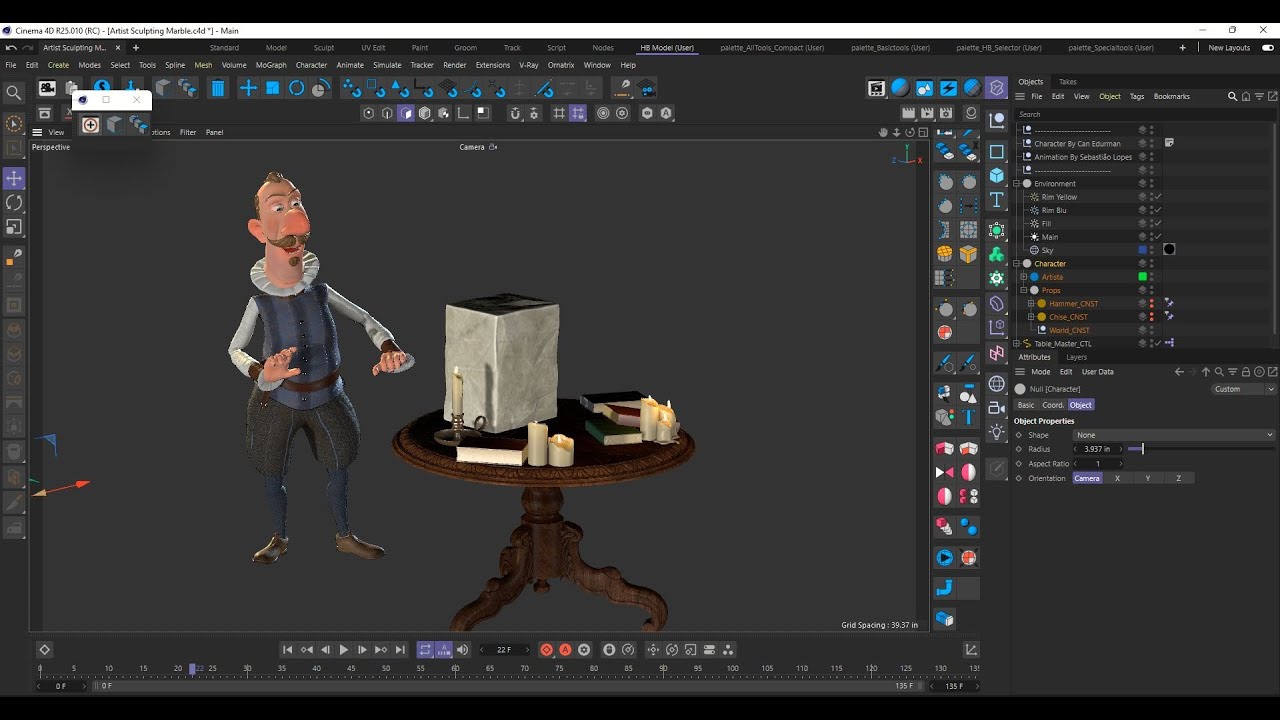Select the Rotate tool in top toolbar
The height and width of the screenshot is (720, 1280).
[297, 88]
